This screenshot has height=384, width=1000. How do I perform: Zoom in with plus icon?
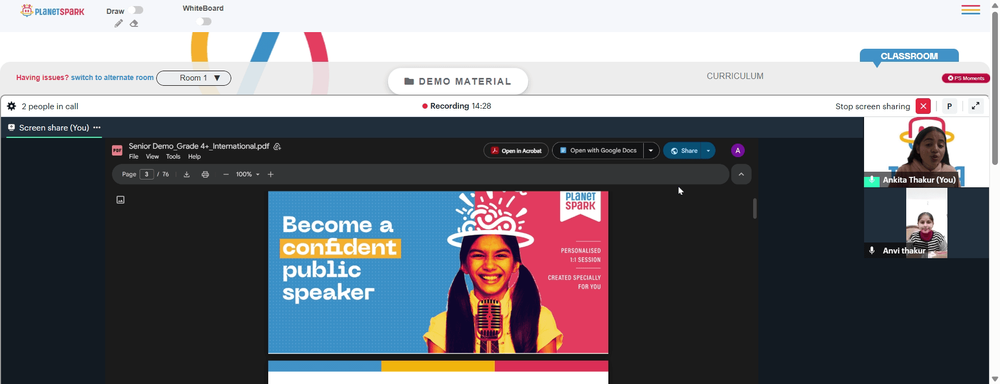point(270,174)
